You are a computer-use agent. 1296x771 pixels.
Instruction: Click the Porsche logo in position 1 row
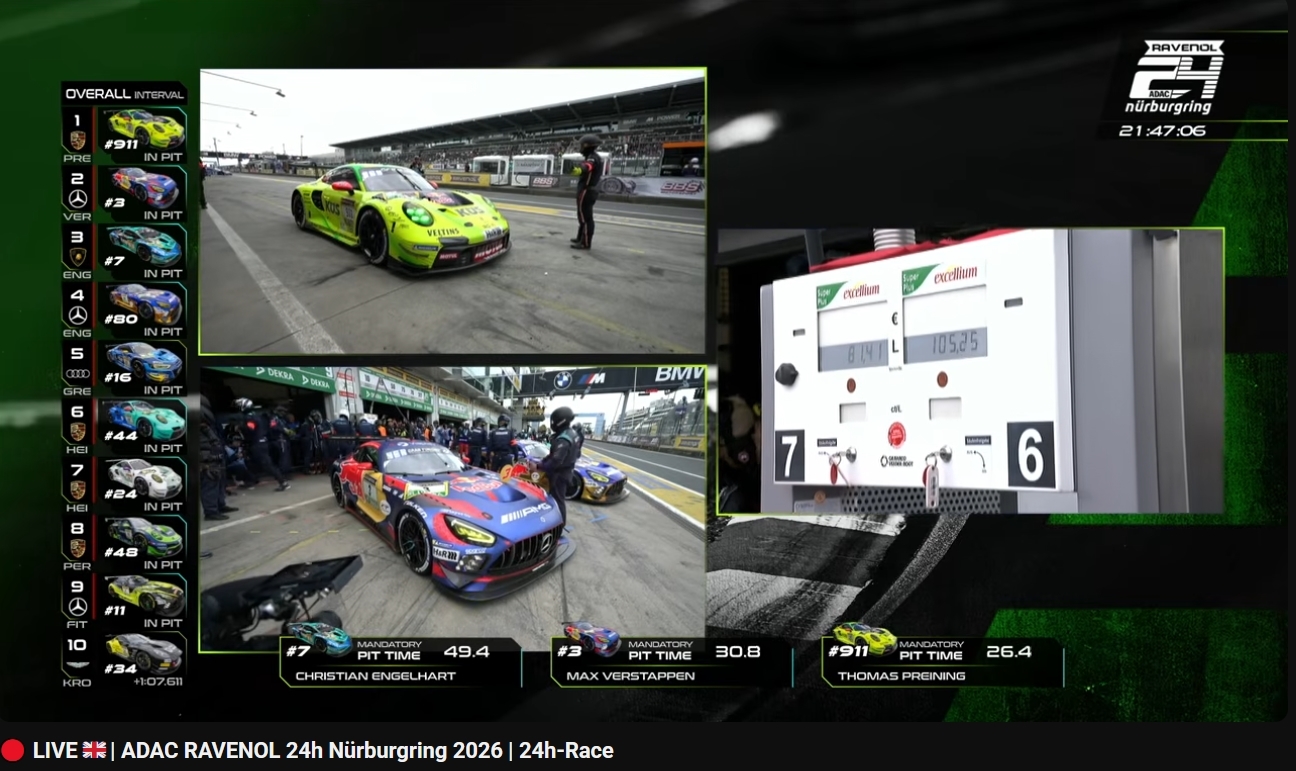(77, 140)
